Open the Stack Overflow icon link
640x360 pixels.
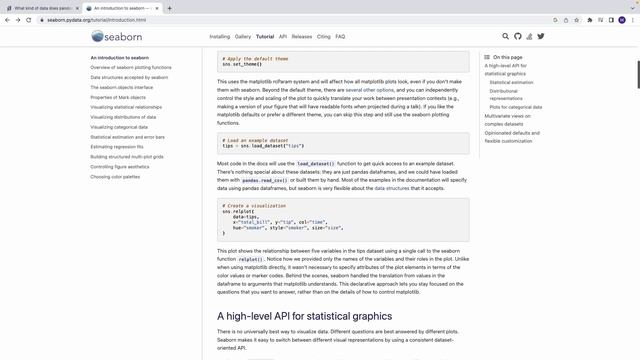[529, 36]
